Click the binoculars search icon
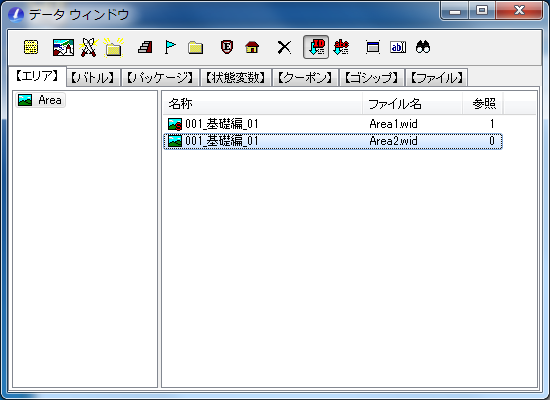This screenshot has height=400, width=550. coord(423,47)
